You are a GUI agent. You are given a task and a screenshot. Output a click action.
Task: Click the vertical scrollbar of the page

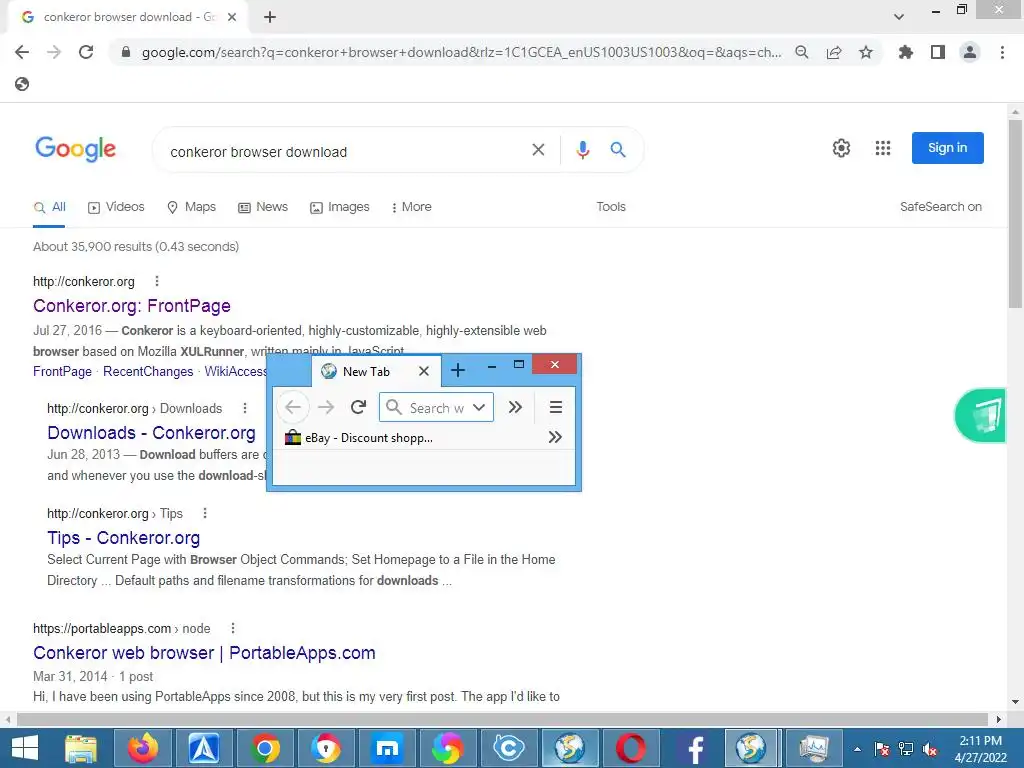point(1015,214)
